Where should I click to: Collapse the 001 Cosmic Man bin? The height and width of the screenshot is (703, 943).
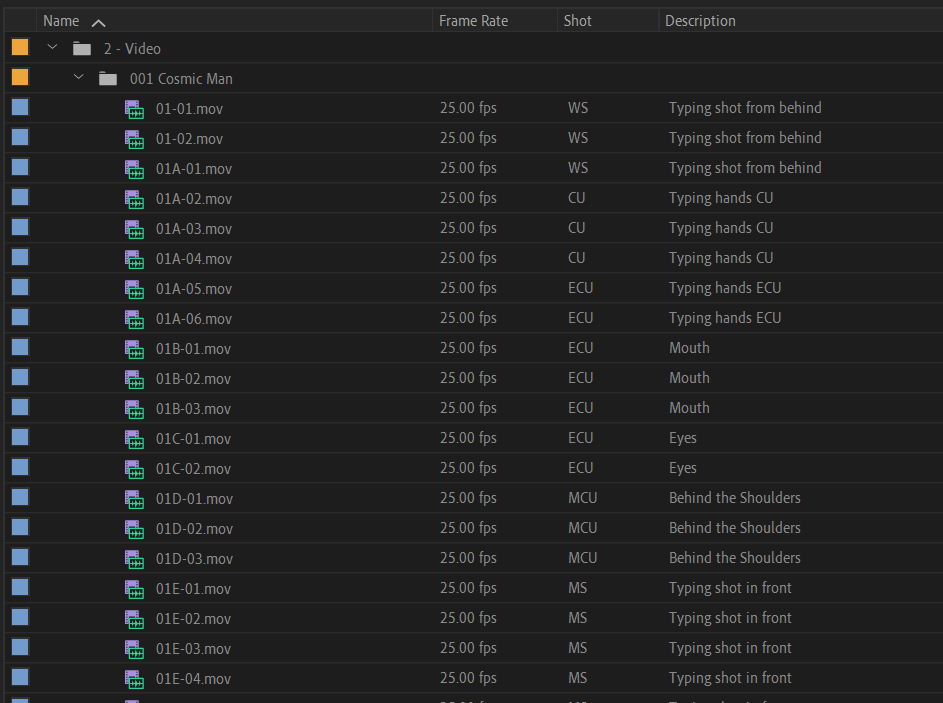click(78, 77)
